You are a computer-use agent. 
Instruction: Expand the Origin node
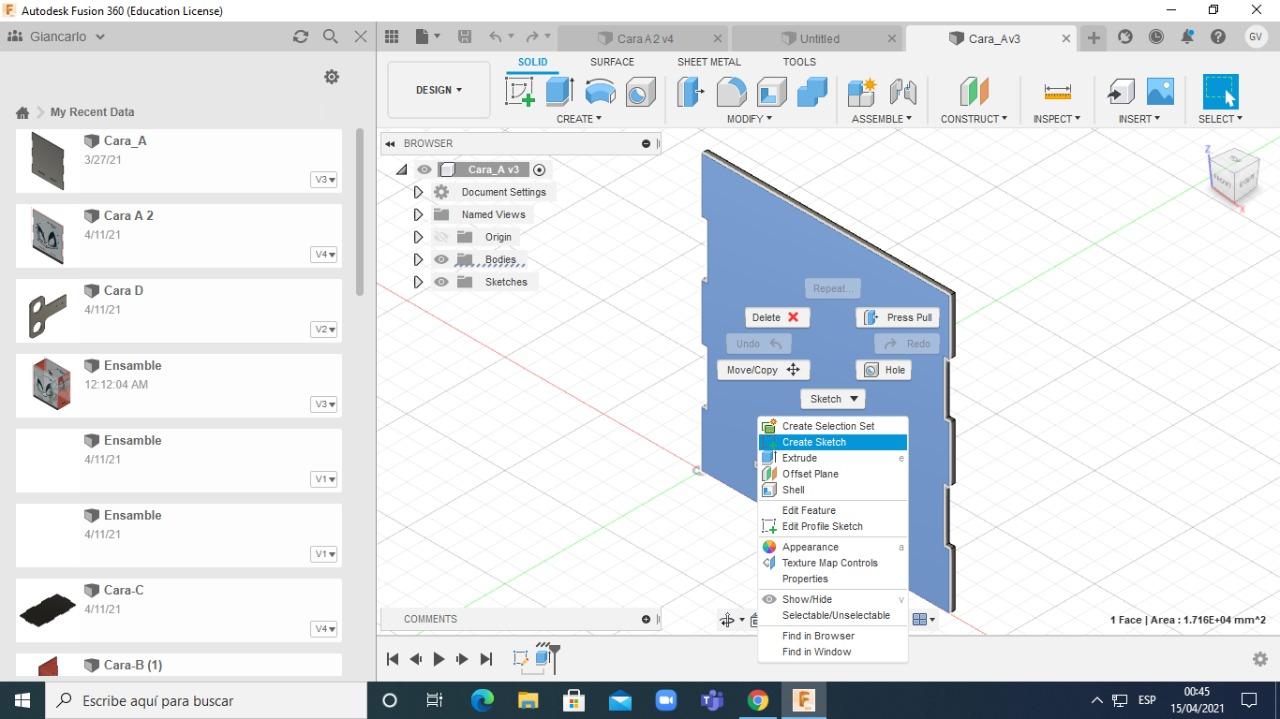point(418,237)
